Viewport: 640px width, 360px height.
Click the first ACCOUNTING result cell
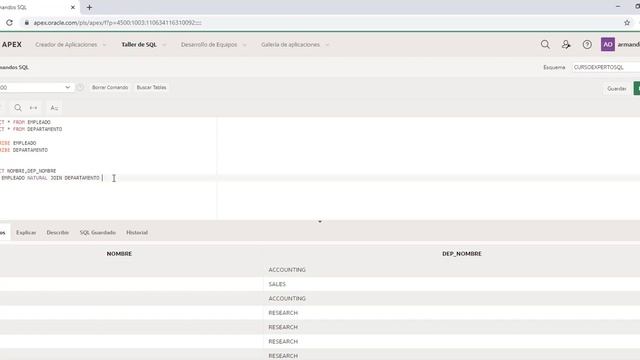[287, 270]
